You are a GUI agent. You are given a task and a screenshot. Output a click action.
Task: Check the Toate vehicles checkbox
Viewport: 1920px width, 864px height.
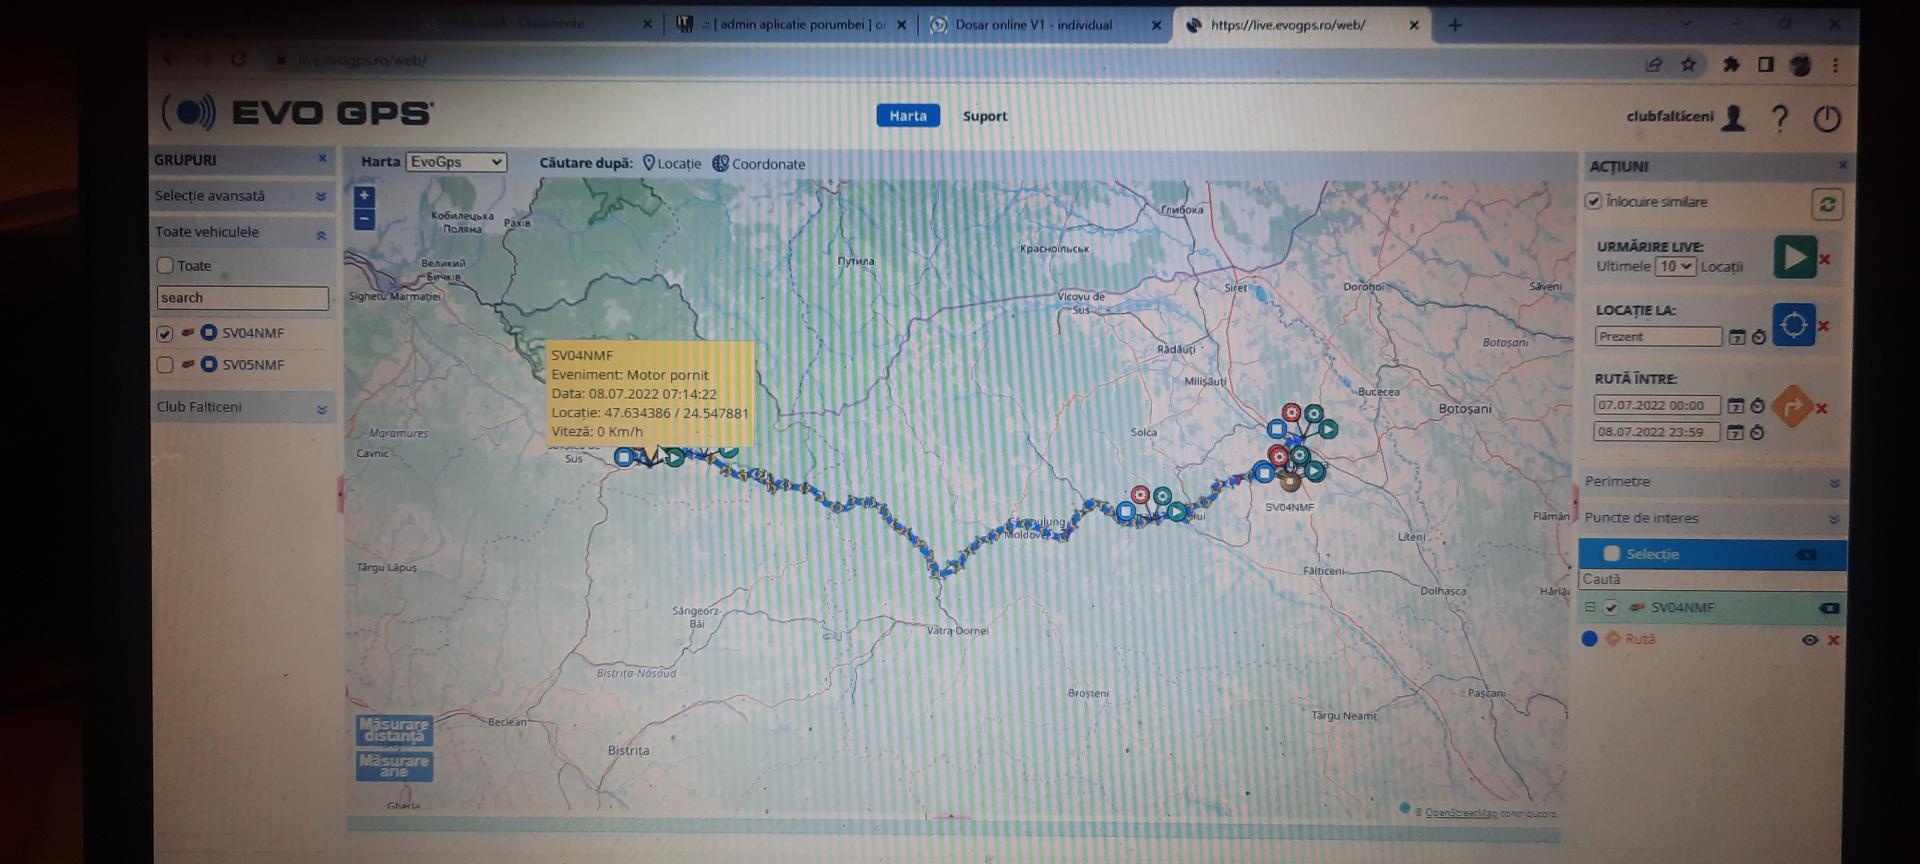coord(165,266)
